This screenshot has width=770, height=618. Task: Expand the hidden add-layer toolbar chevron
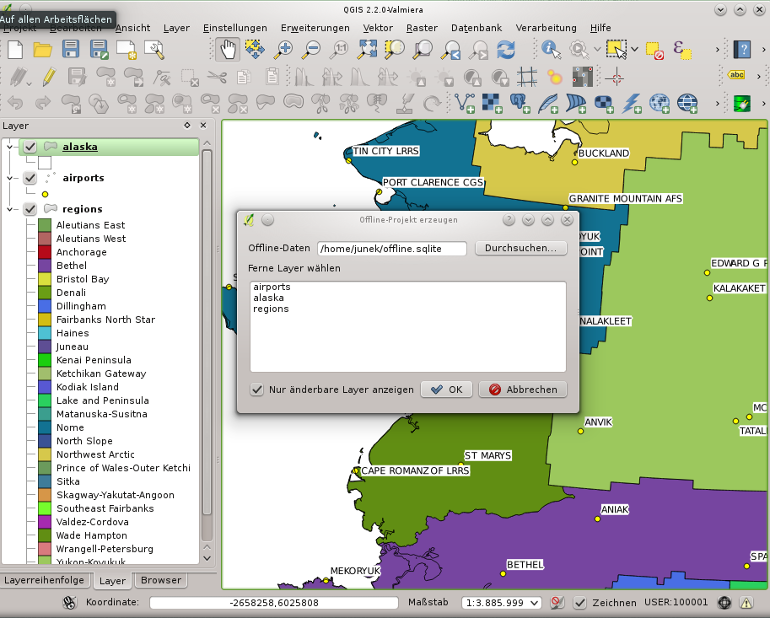pyautogui.click(x=718, y=103)
